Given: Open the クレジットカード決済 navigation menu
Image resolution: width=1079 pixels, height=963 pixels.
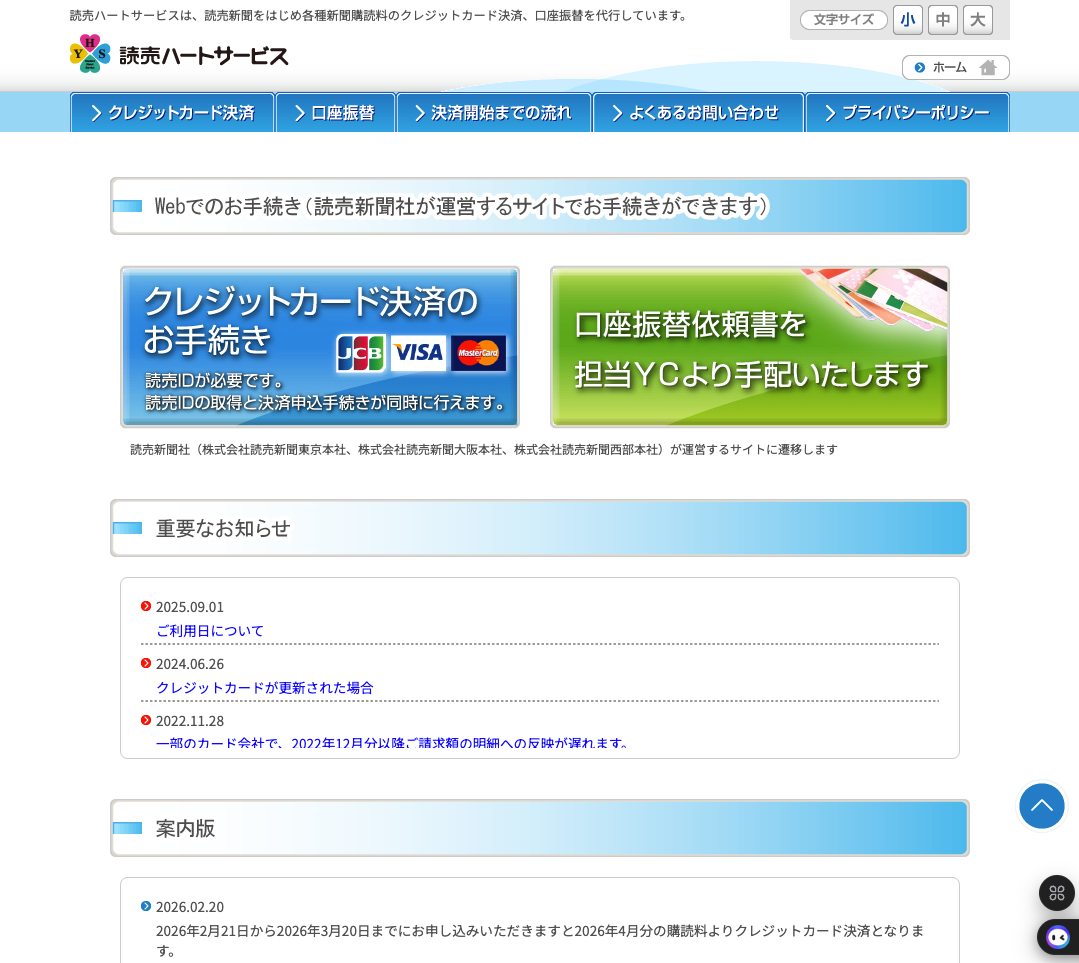Looking at the screenshot, I should [172, 112].
